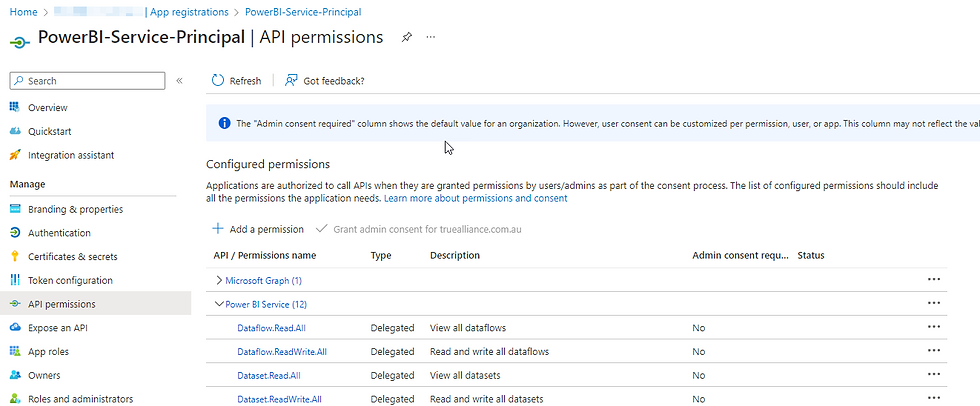Image resolution: width=980 pixels, height=406 pixels.
Task: Click PowerBI-Service-Principal breadcrumb link
Action: [303, 12]
